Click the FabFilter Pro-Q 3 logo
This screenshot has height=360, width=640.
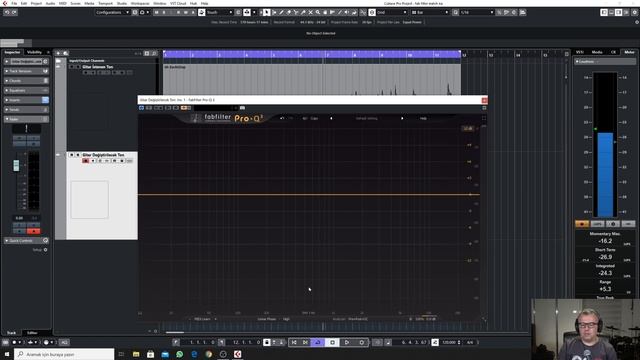click(233, 118)
